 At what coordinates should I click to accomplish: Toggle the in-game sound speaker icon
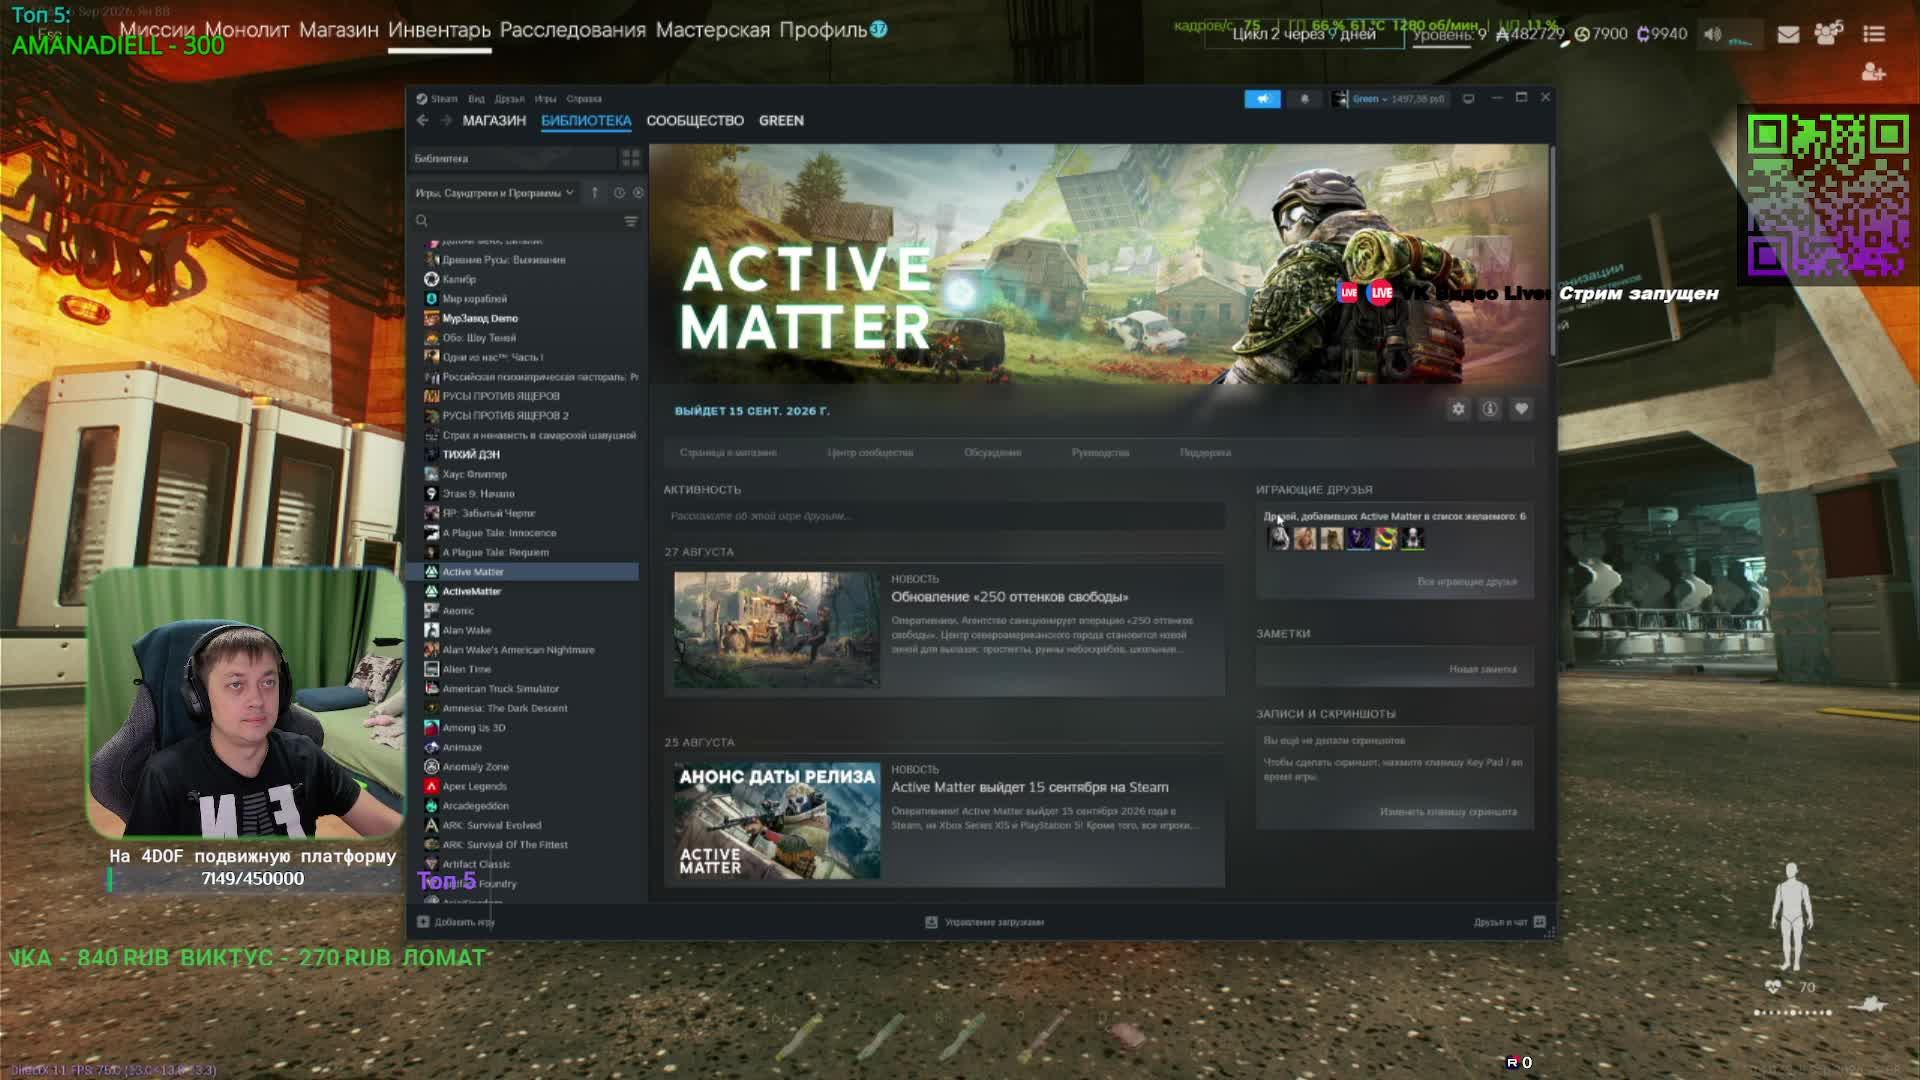(1712, 34)
